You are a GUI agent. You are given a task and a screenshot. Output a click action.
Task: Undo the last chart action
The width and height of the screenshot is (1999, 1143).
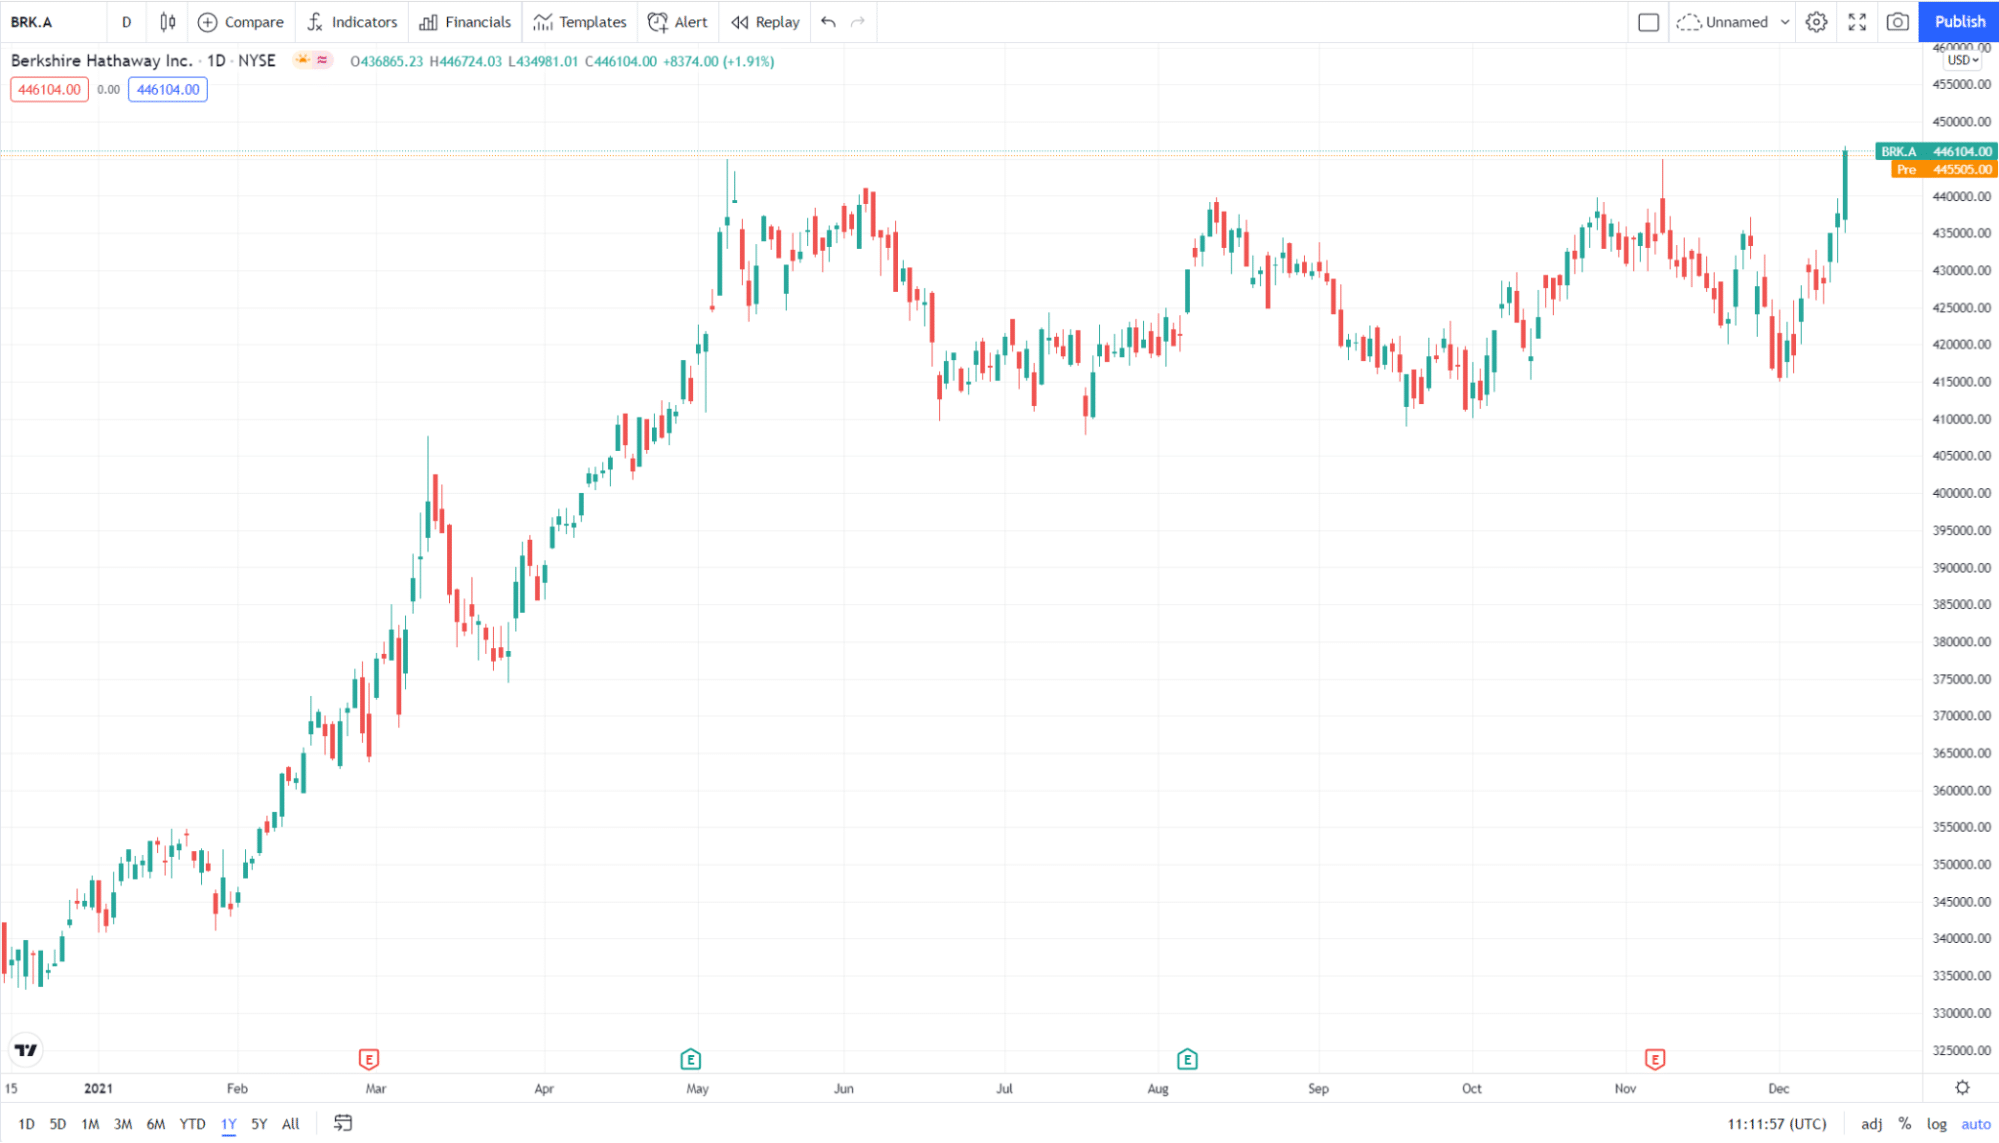pos(828,22)
